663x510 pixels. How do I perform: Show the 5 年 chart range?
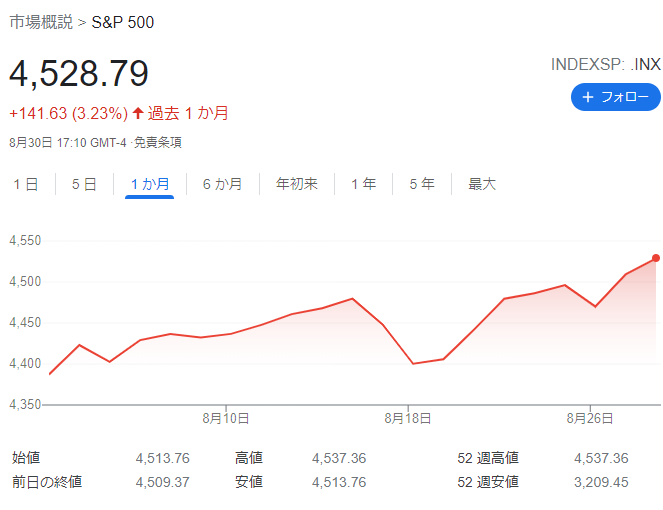(x=422, y=184)
